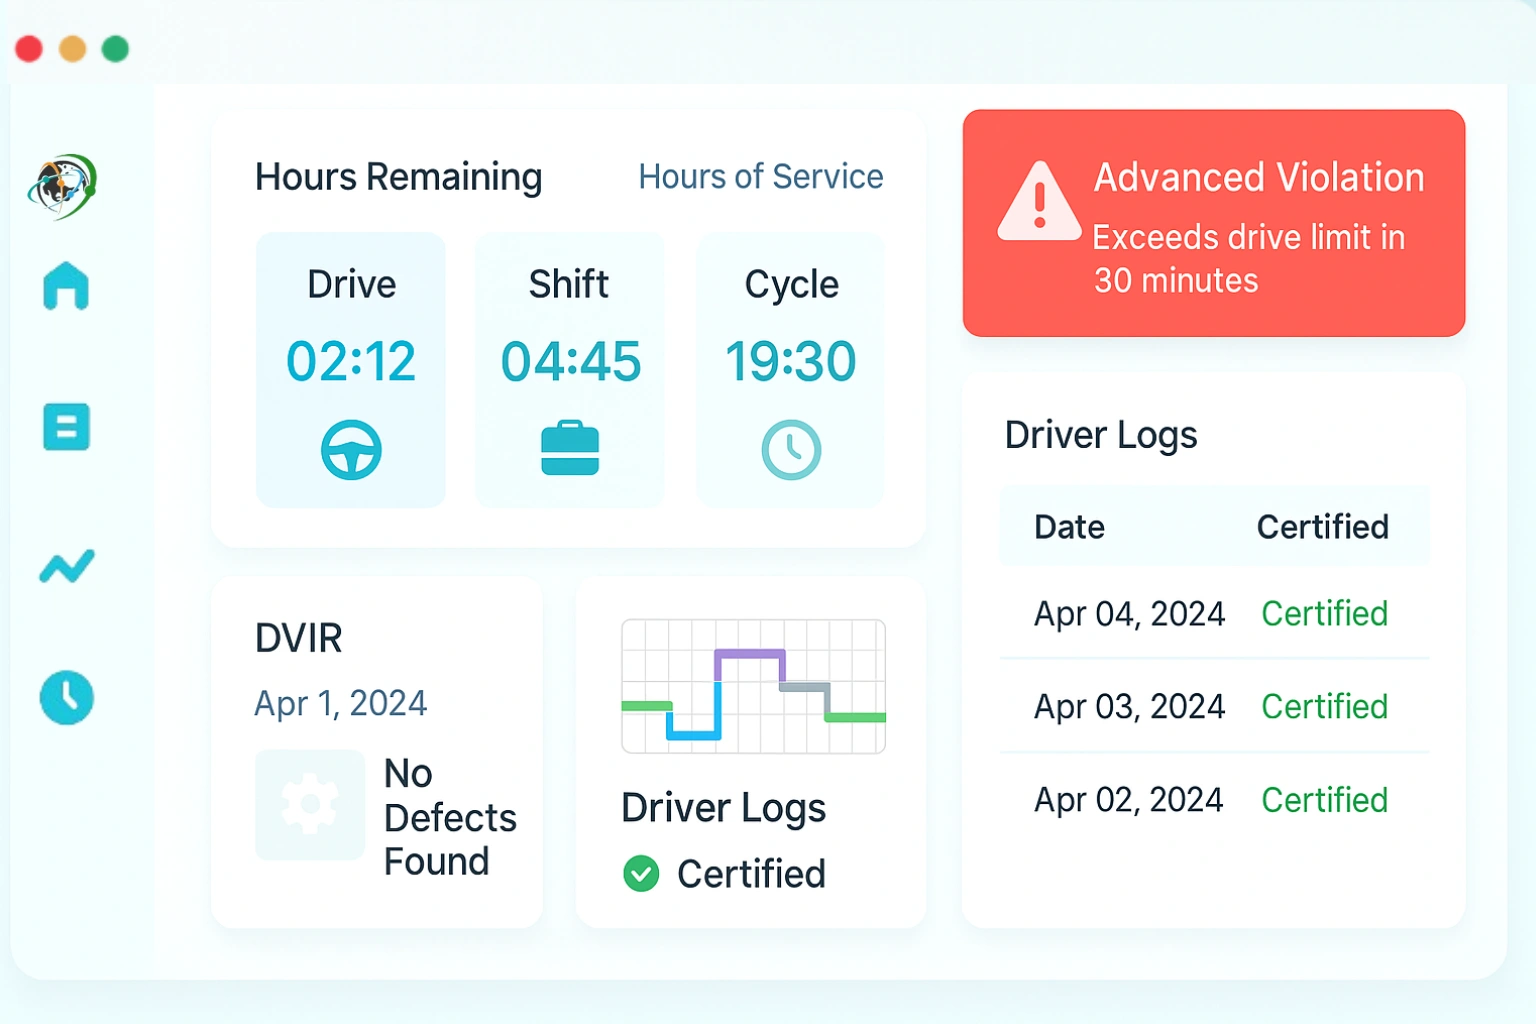Viewport: 1536px width, 1024px height.
Task: Select the analytics trend icon in sidebar
Action: pyautogui.click(x=66, y=568)
